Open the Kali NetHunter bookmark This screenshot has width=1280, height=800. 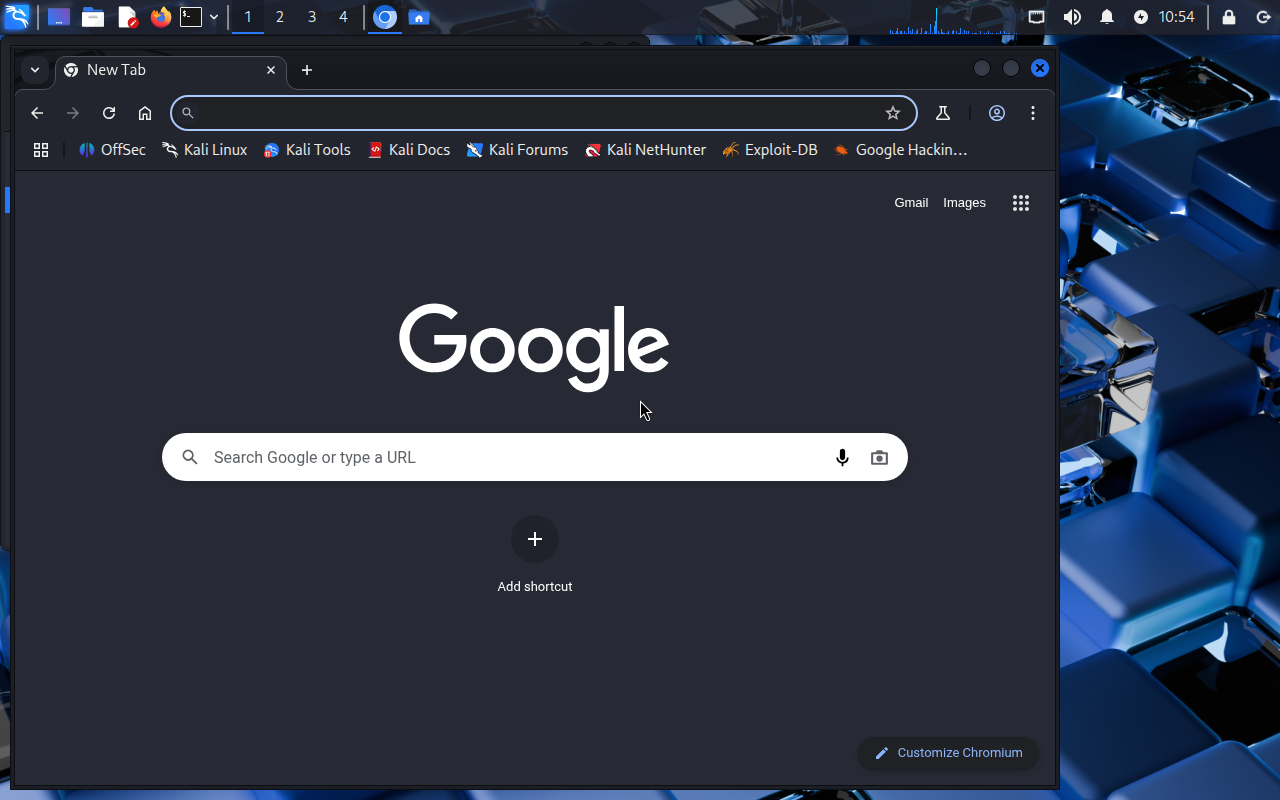click(x=646, y=150)
